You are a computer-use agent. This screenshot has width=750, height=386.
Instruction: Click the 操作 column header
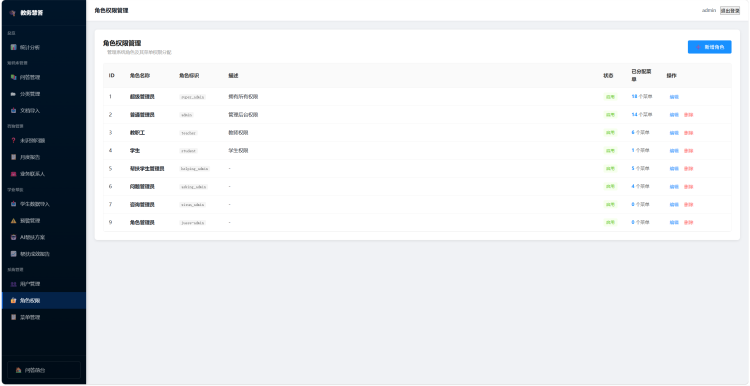point(672,76)
